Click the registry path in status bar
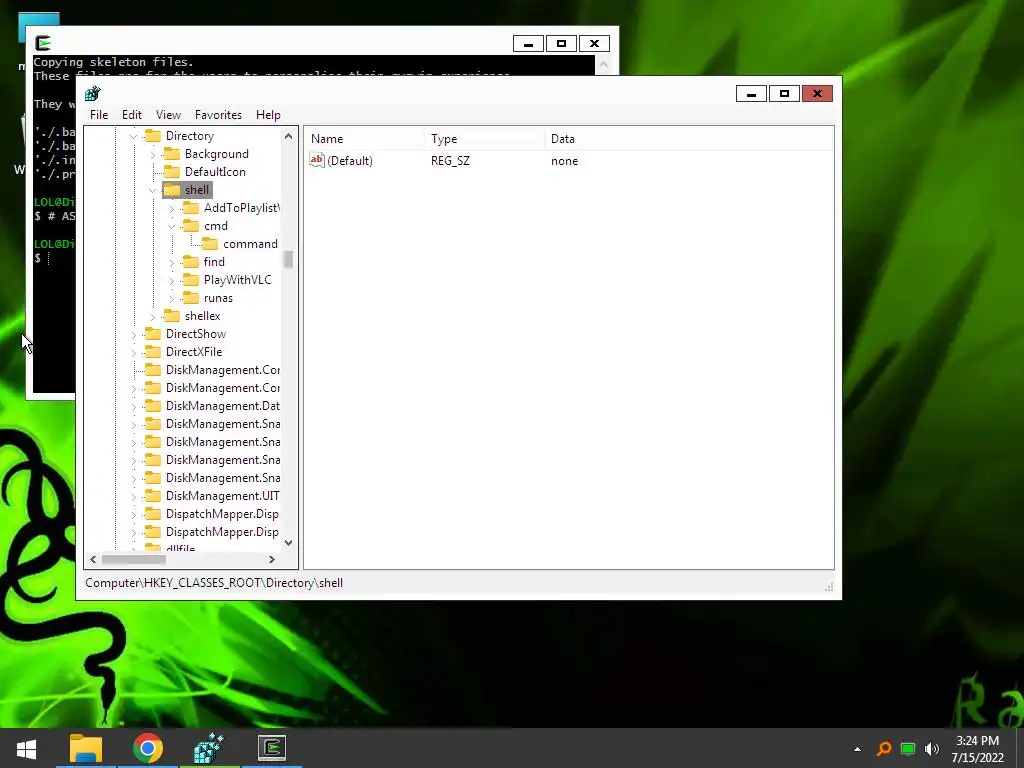The image size is (1024, 768). [x=214, y=583]
